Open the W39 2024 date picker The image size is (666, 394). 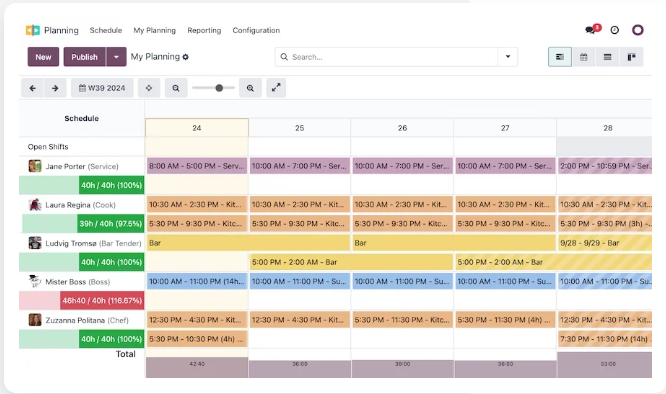(x=102, y=88)
